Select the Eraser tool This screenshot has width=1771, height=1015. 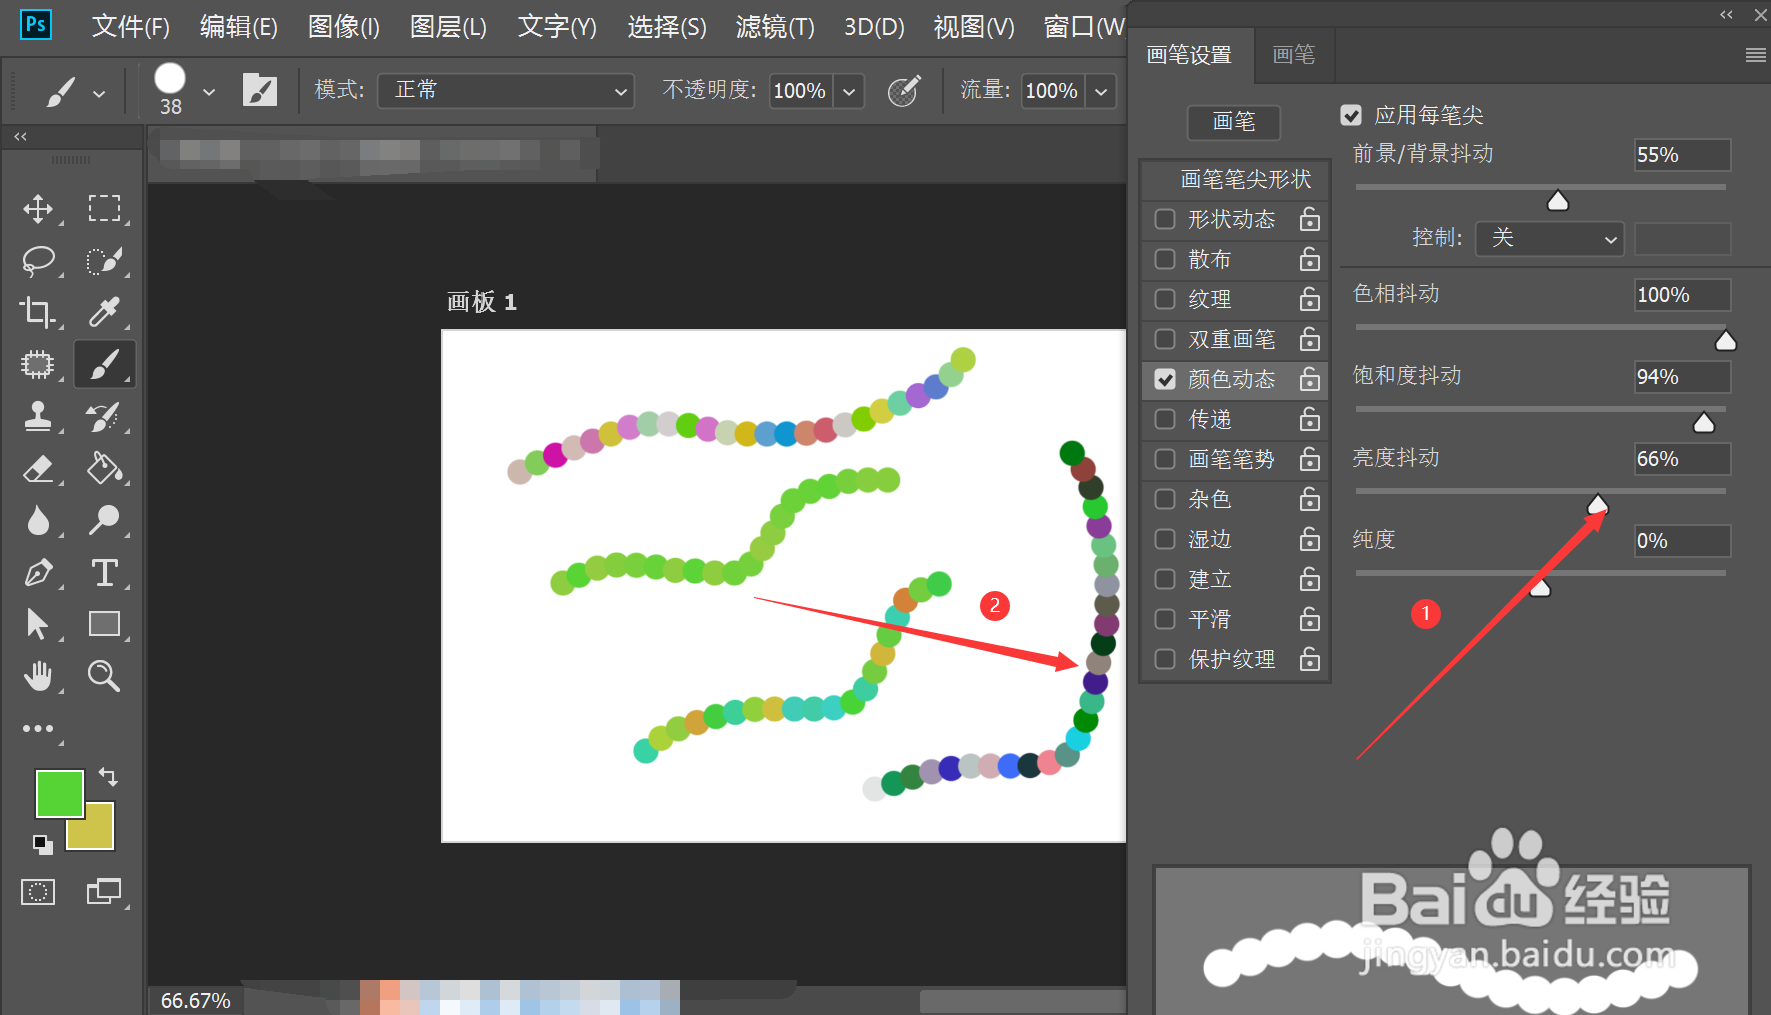click(38, 469)
